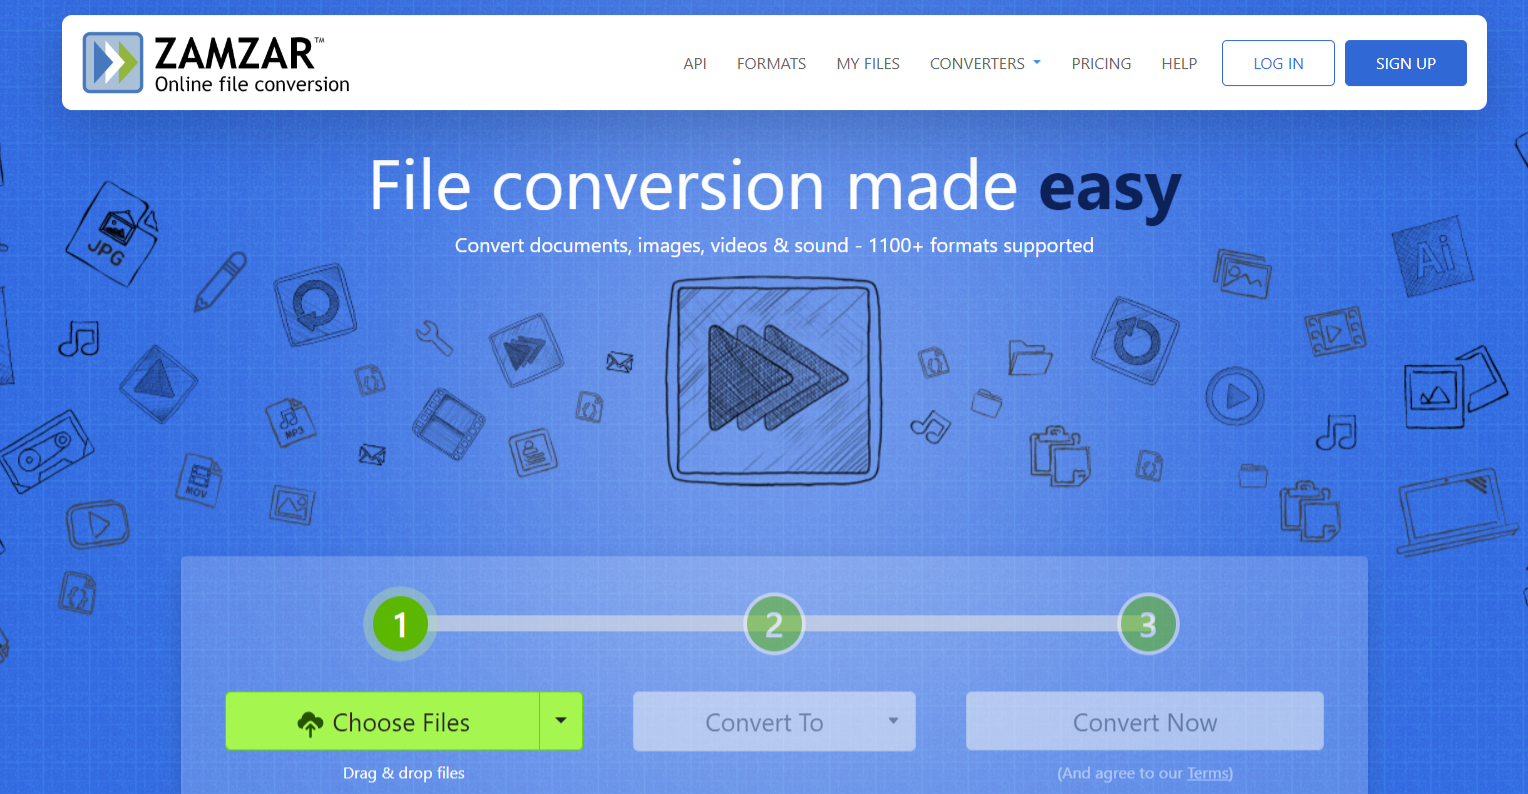The height and width of the screenshot is (794, 1528).
Task: Click the LOG IN button
Action: [x=1278, y=63]
